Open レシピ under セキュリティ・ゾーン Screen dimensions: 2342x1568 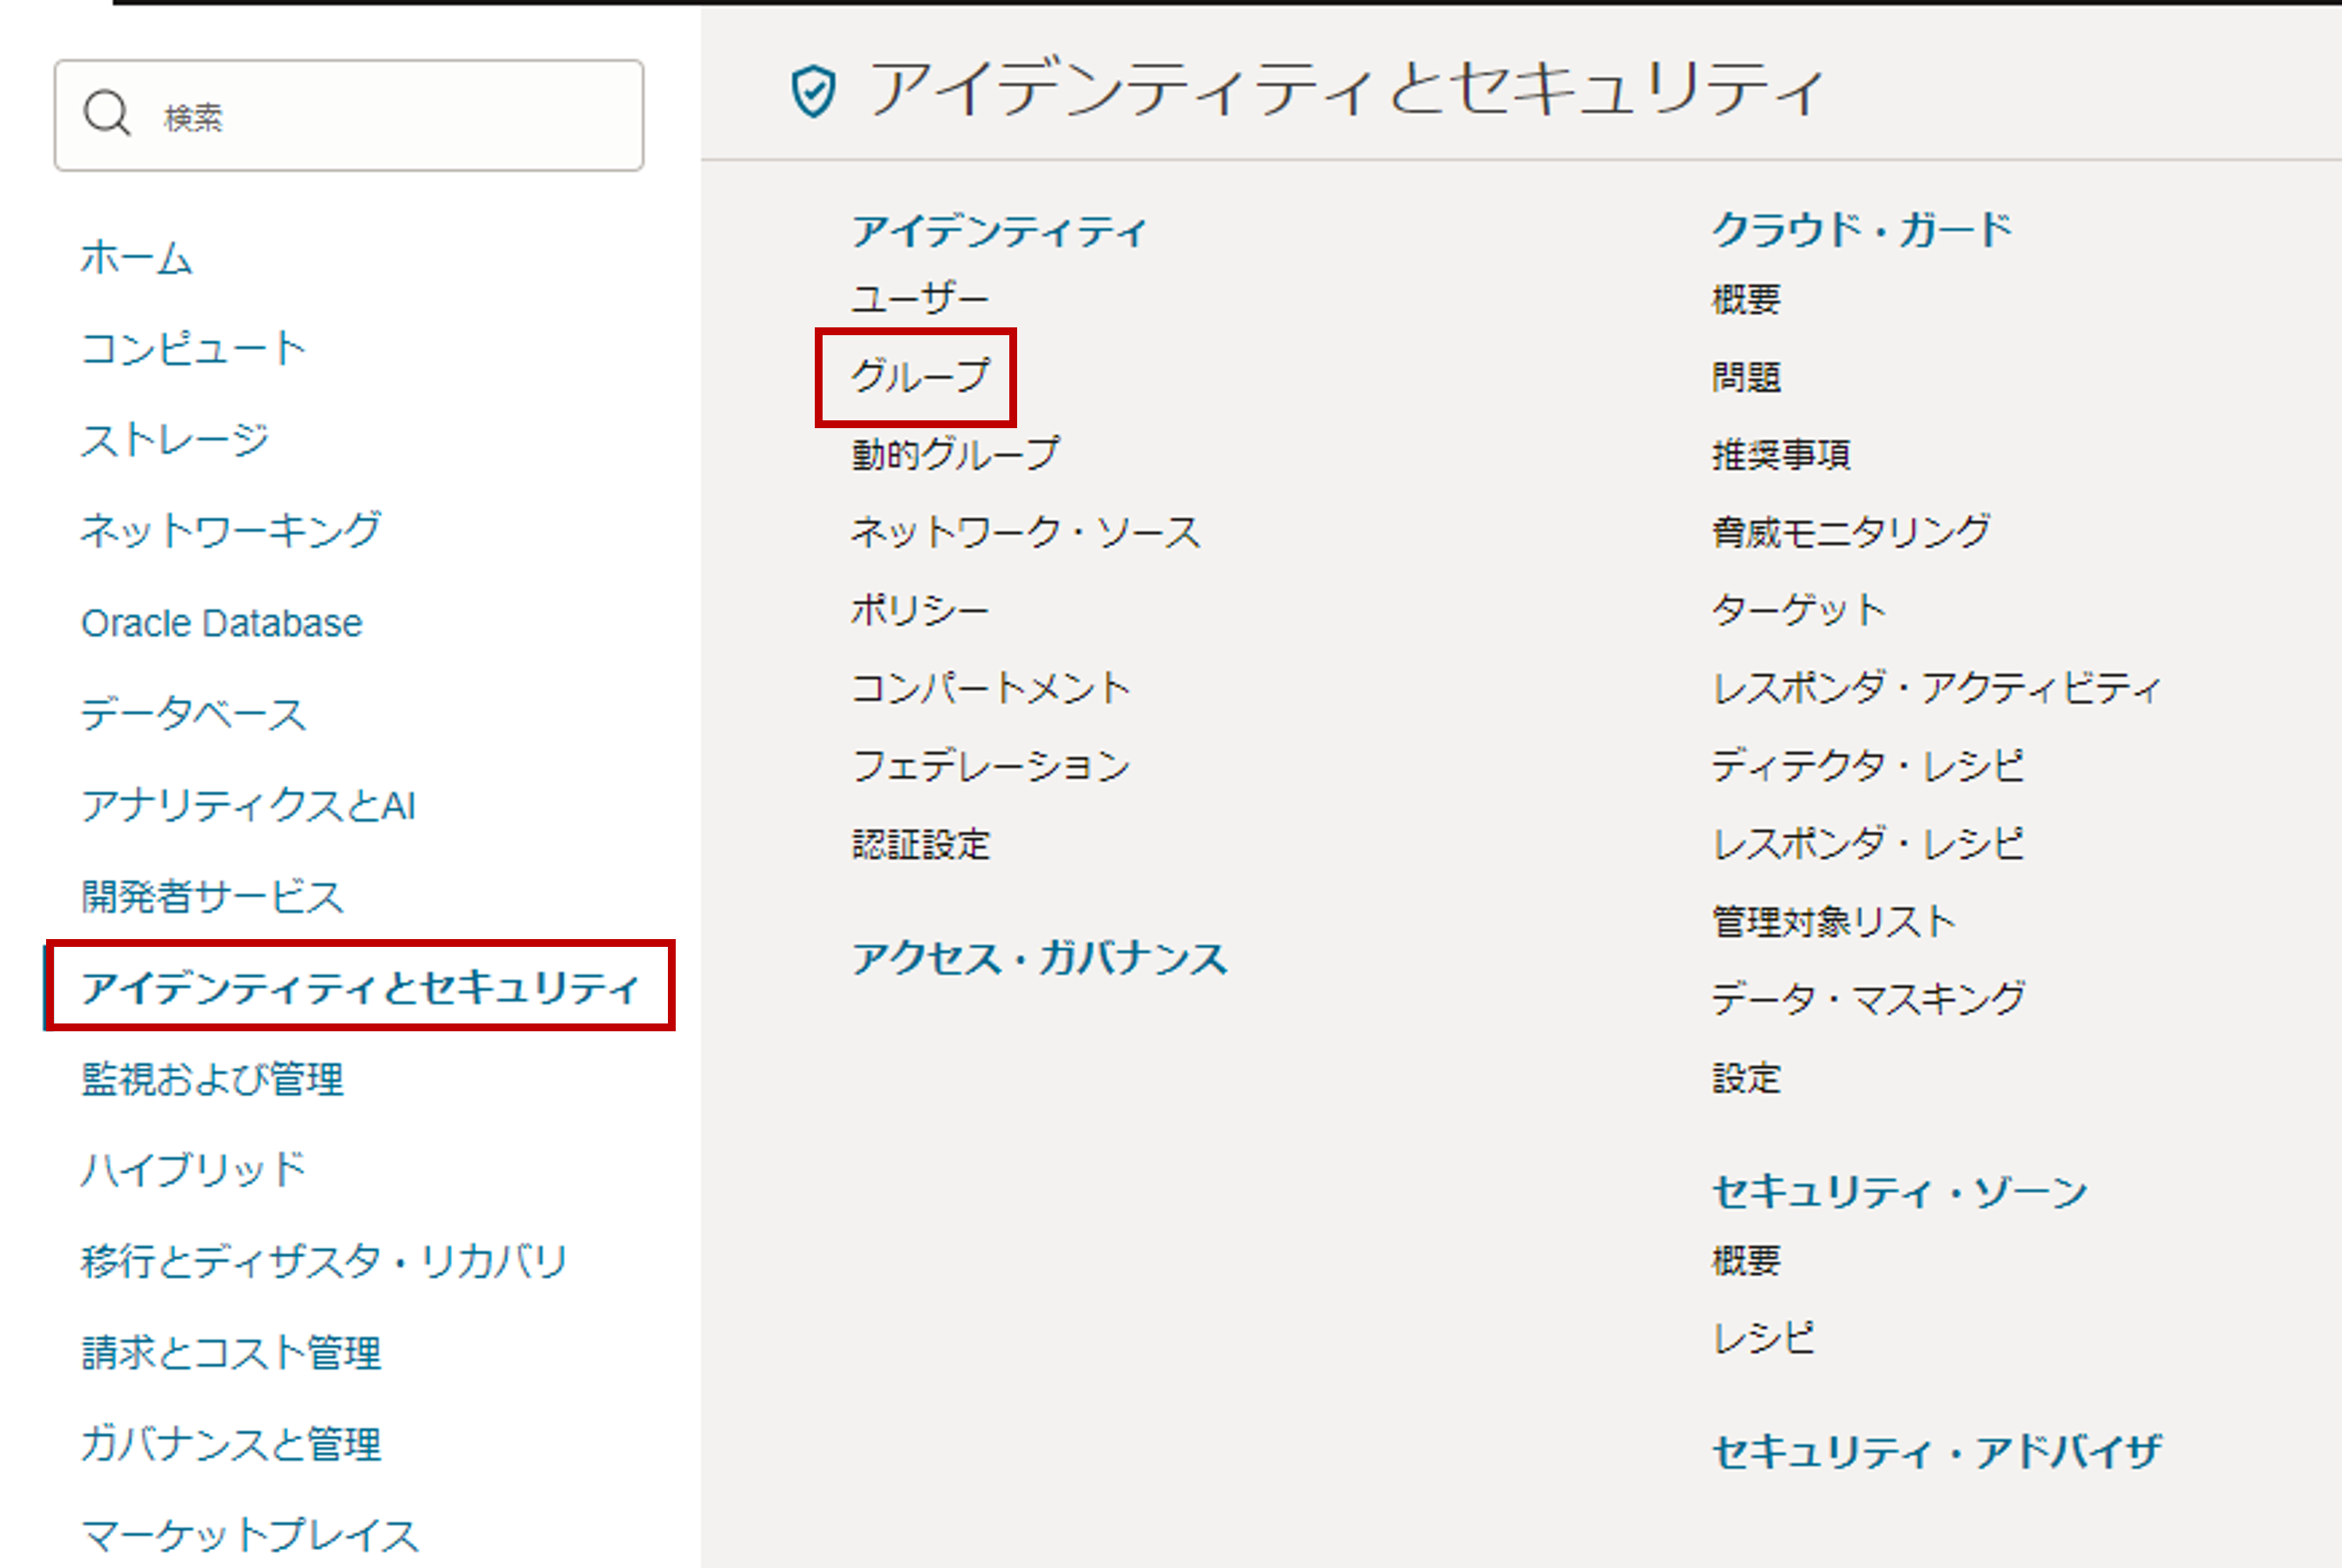[x=1764, y=1338]
